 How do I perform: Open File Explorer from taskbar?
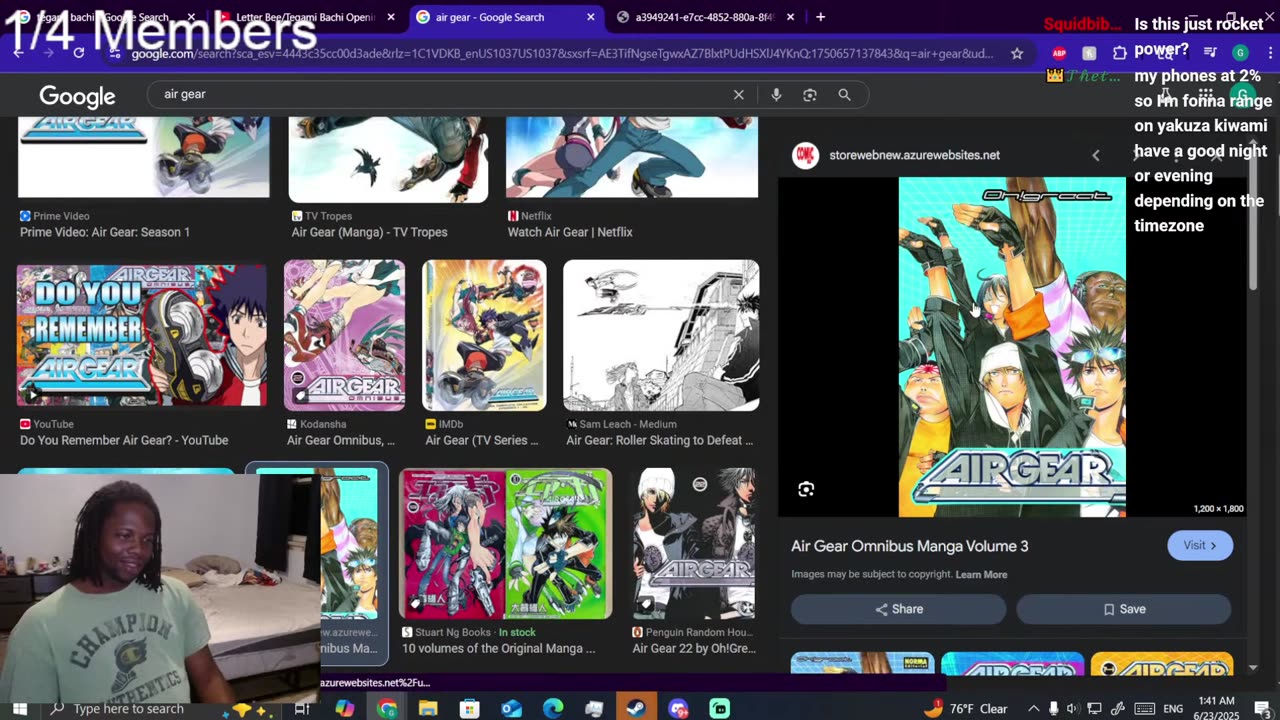428,709
